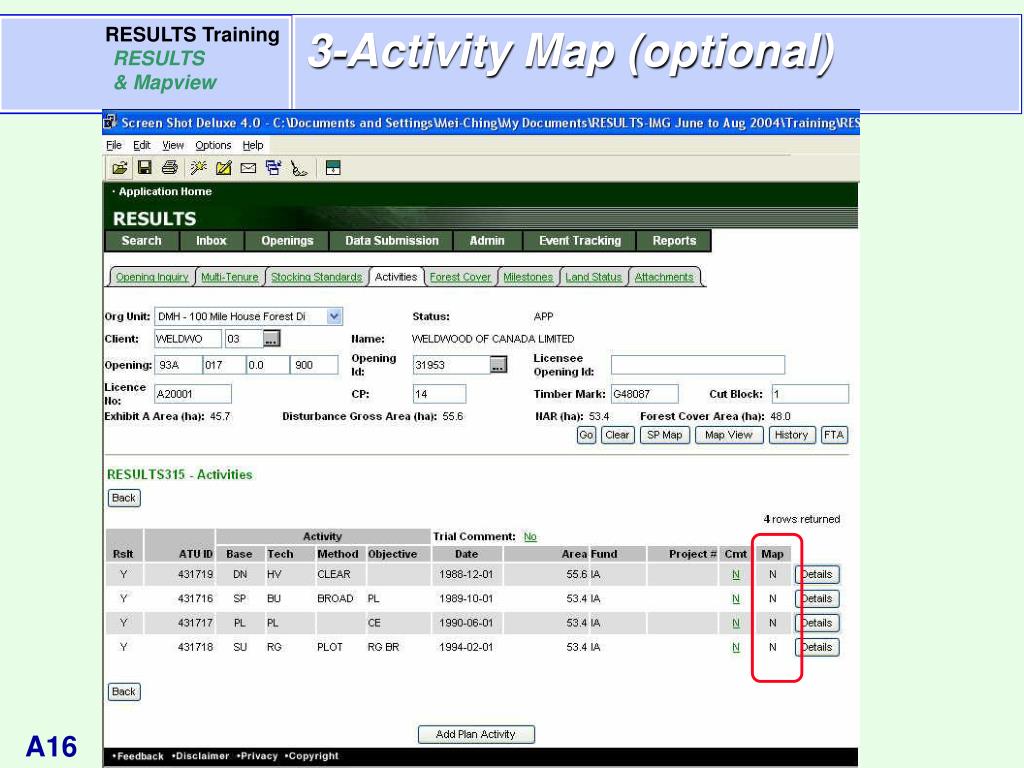Click the Opening map sheet field 93A
Screen dimensions: 1024x768
pyautogui.click(x=178, y=365)
